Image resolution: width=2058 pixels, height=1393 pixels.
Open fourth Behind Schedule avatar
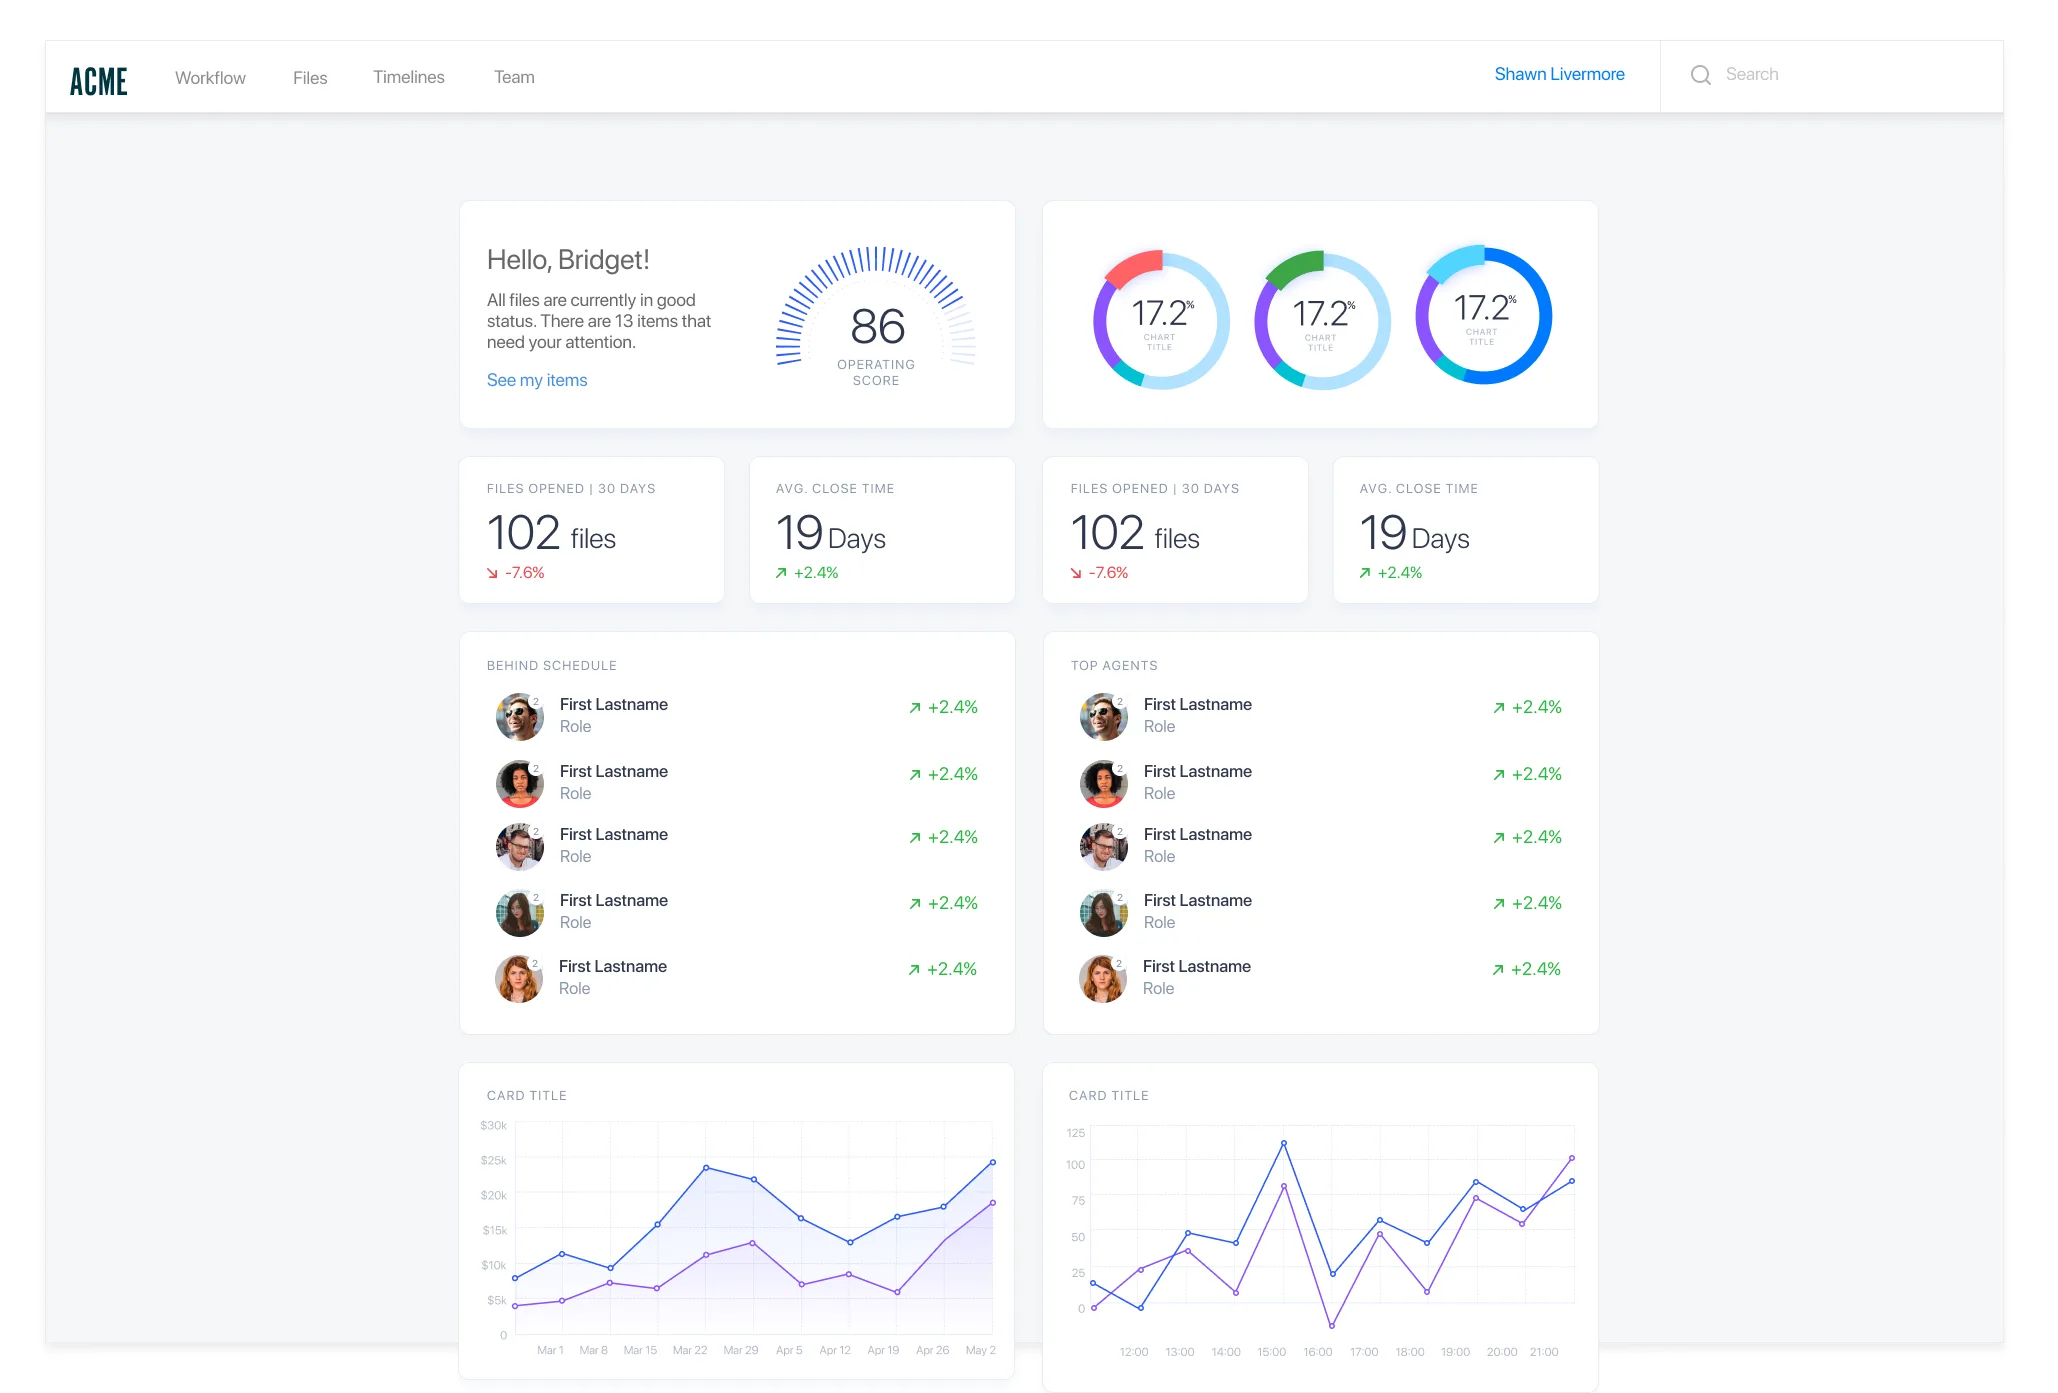click(x=520, y=913)
